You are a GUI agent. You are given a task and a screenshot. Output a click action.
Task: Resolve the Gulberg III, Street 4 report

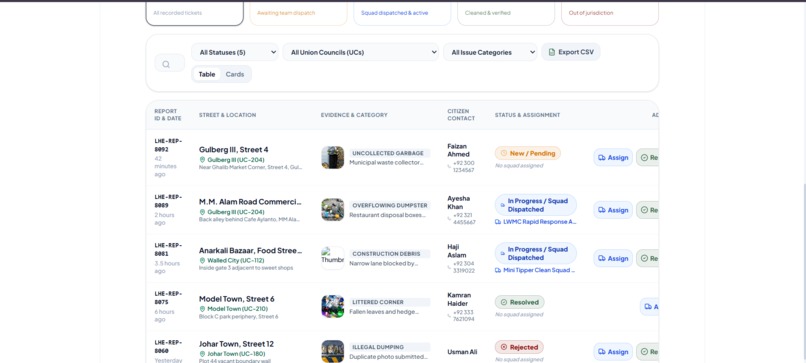tap(648, 157)
